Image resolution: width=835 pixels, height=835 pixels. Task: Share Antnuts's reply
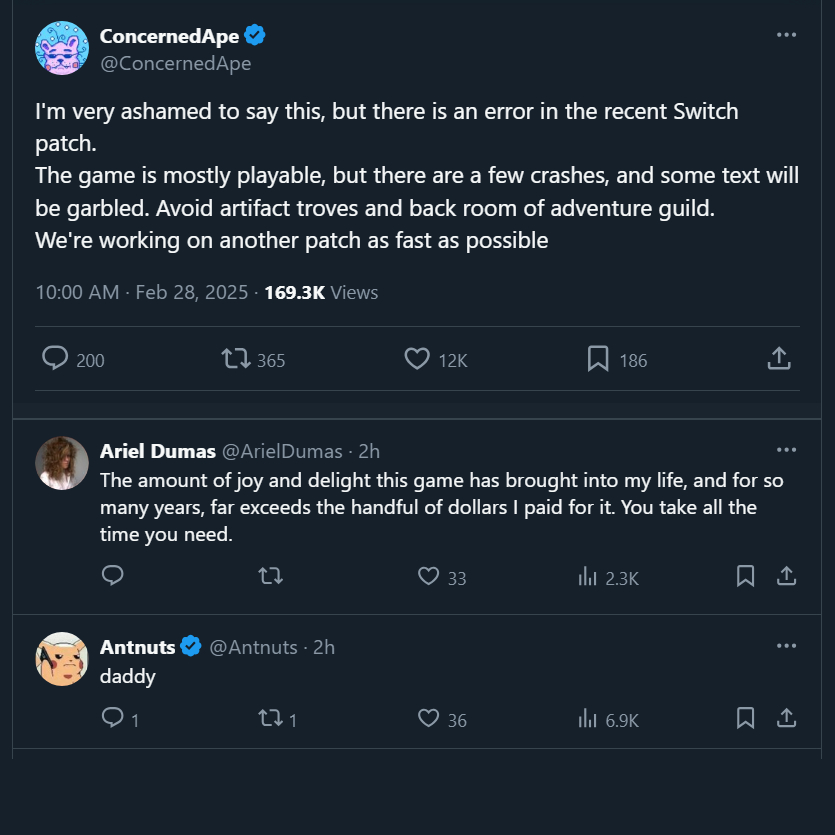point(787,719)
